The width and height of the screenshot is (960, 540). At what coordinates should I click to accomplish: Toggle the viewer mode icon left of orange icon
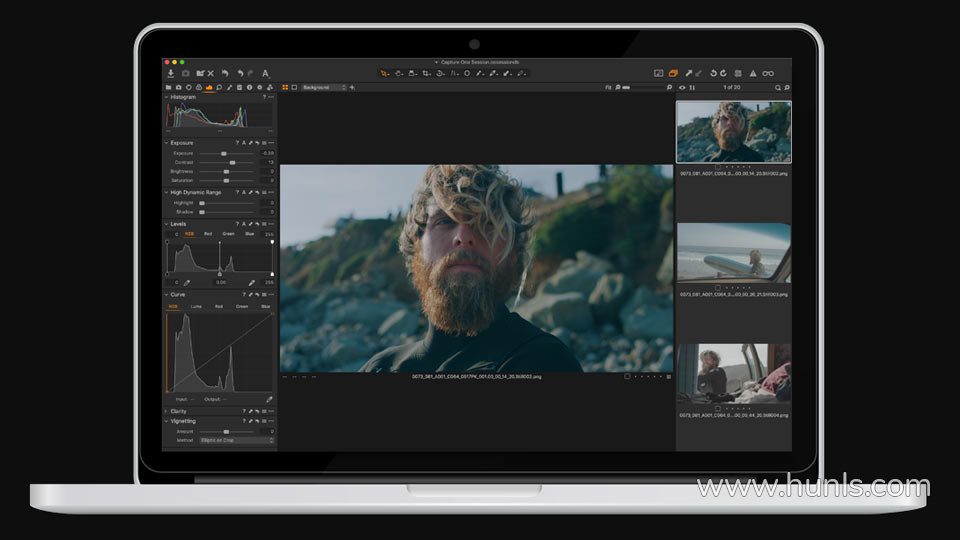coord(658,73)
